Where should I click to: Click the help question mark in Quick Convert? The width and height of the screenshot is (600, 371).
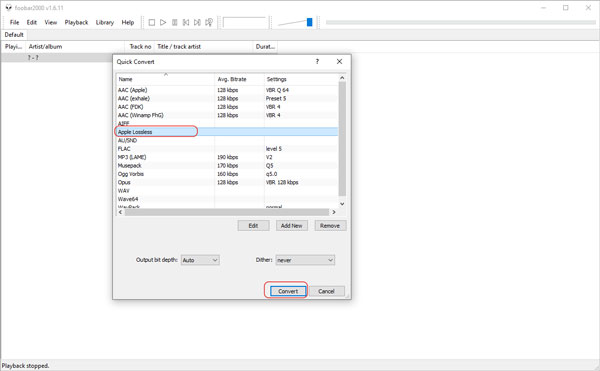317,62
